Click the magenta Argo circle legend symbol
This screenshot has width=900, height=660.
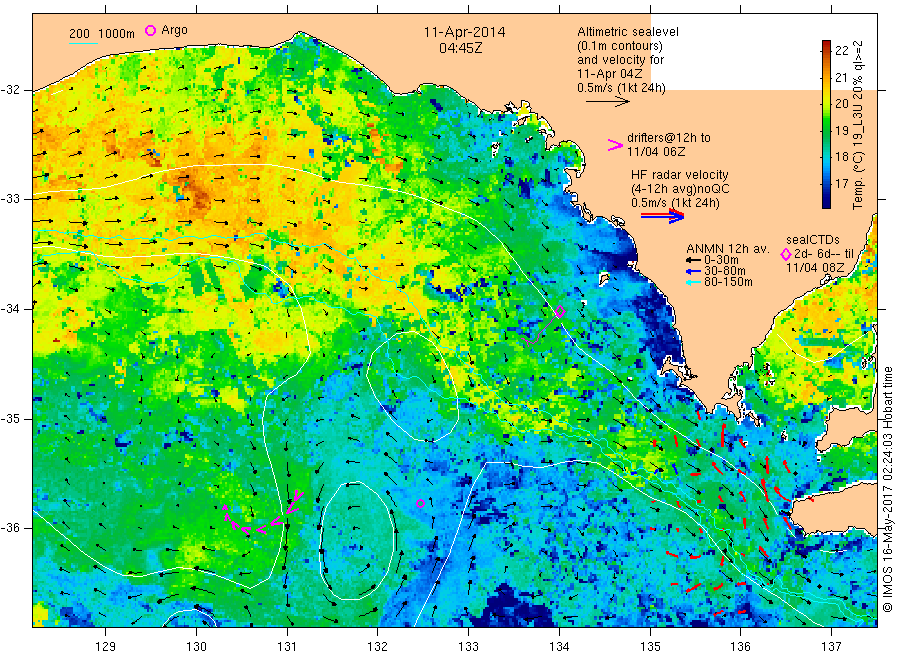(150, 30)
